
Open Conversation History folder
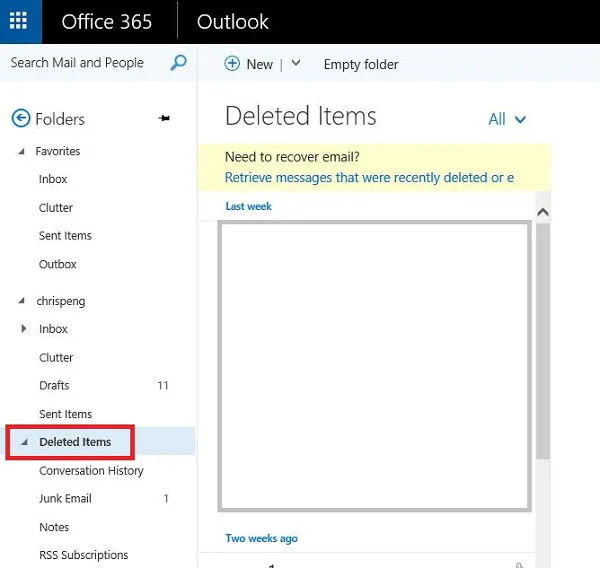coord(91,470)
